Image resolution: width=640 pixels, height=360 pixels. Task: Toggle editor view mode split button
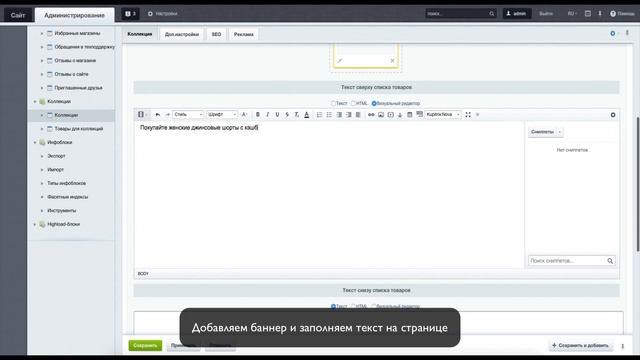coord(142,114)
